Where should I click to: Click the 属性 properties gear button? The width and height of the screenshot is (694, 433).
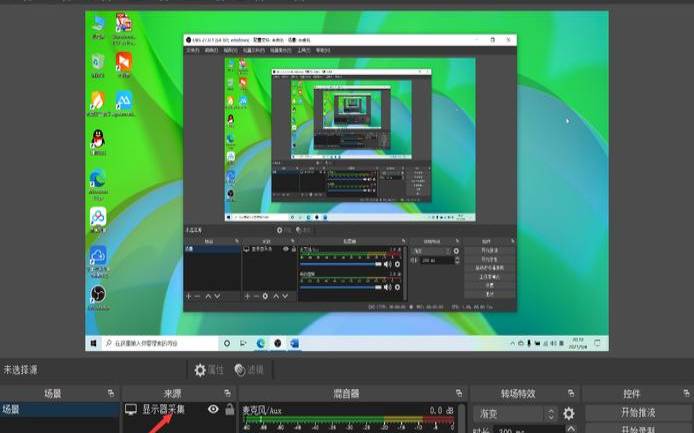pos(209,370)
